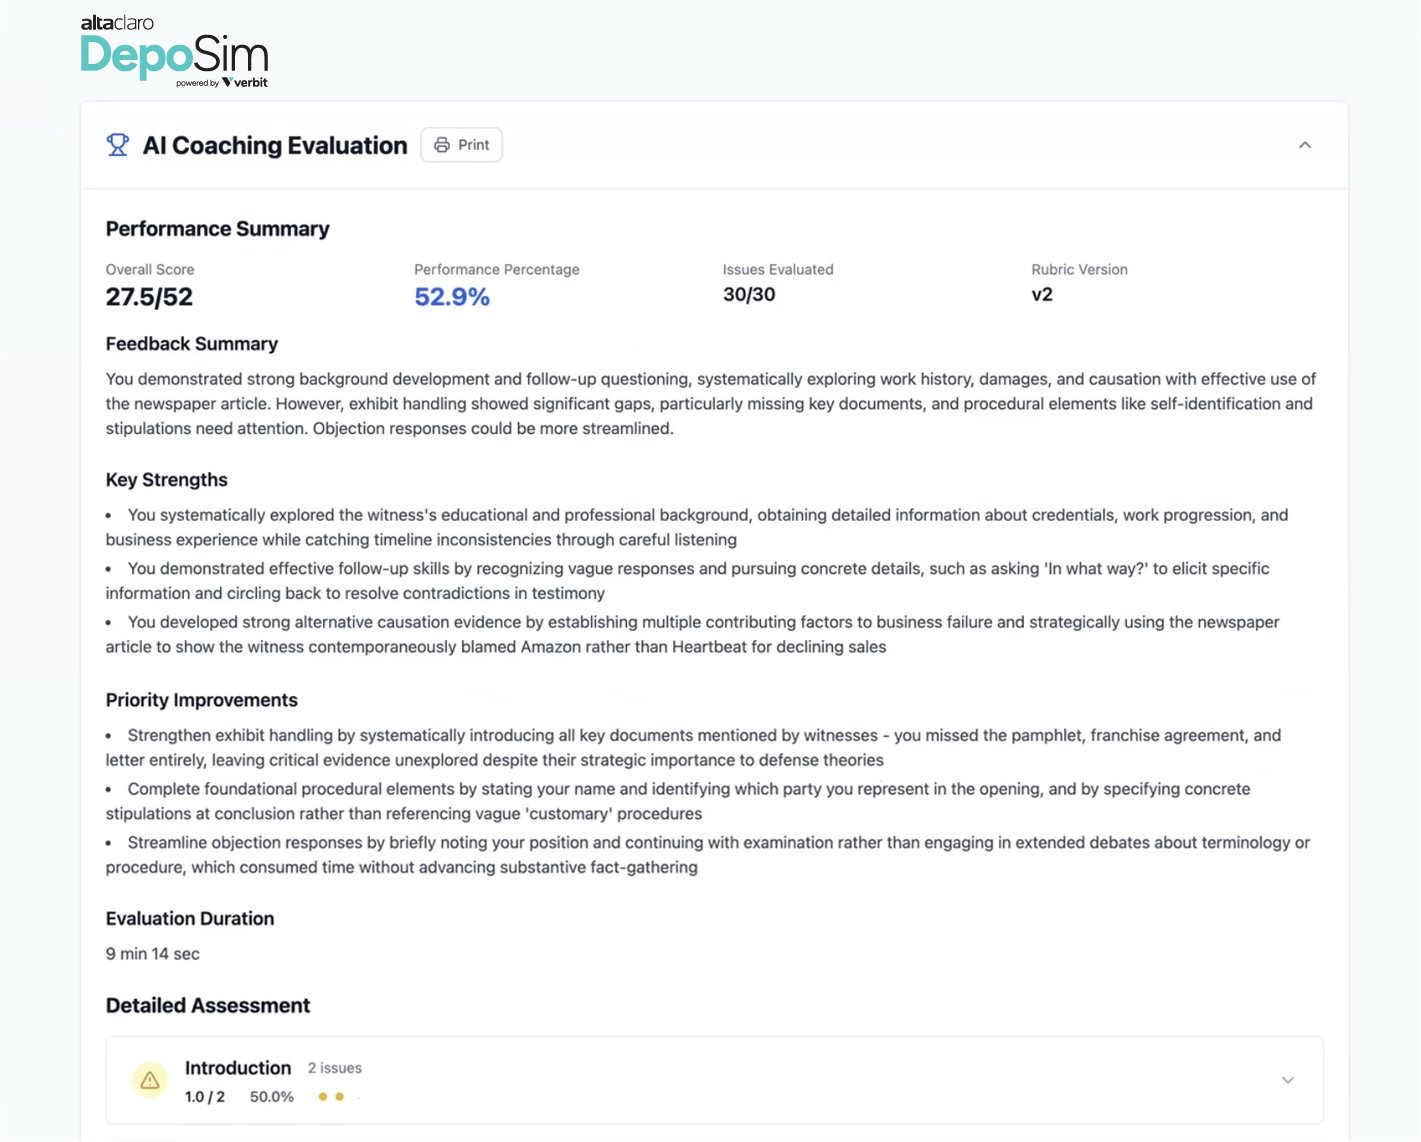1421x1142 pixels.
Task: Collapse the AI Coaching Evaluation panel
Action: pos(1305,145)
